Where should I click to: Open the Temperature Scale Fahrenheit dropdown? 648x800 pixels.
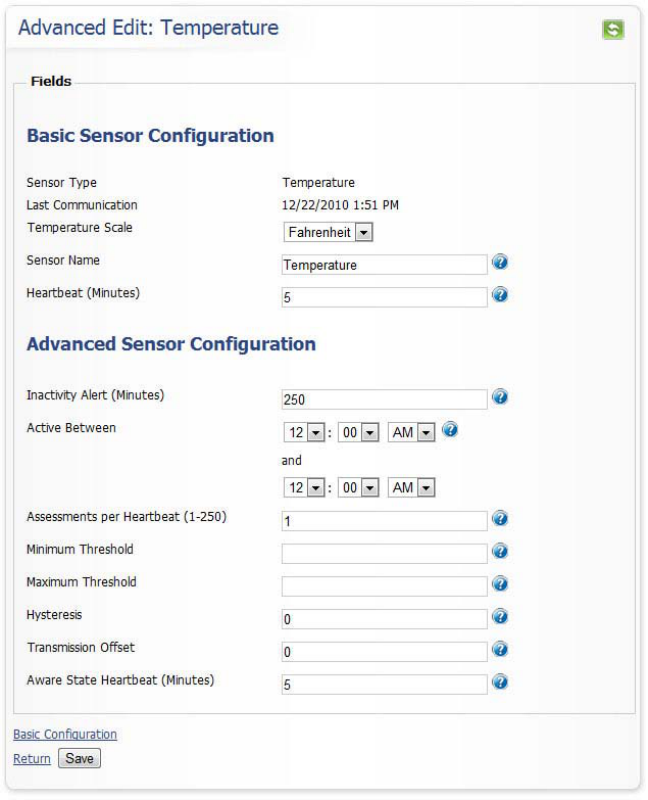[328, 232]
